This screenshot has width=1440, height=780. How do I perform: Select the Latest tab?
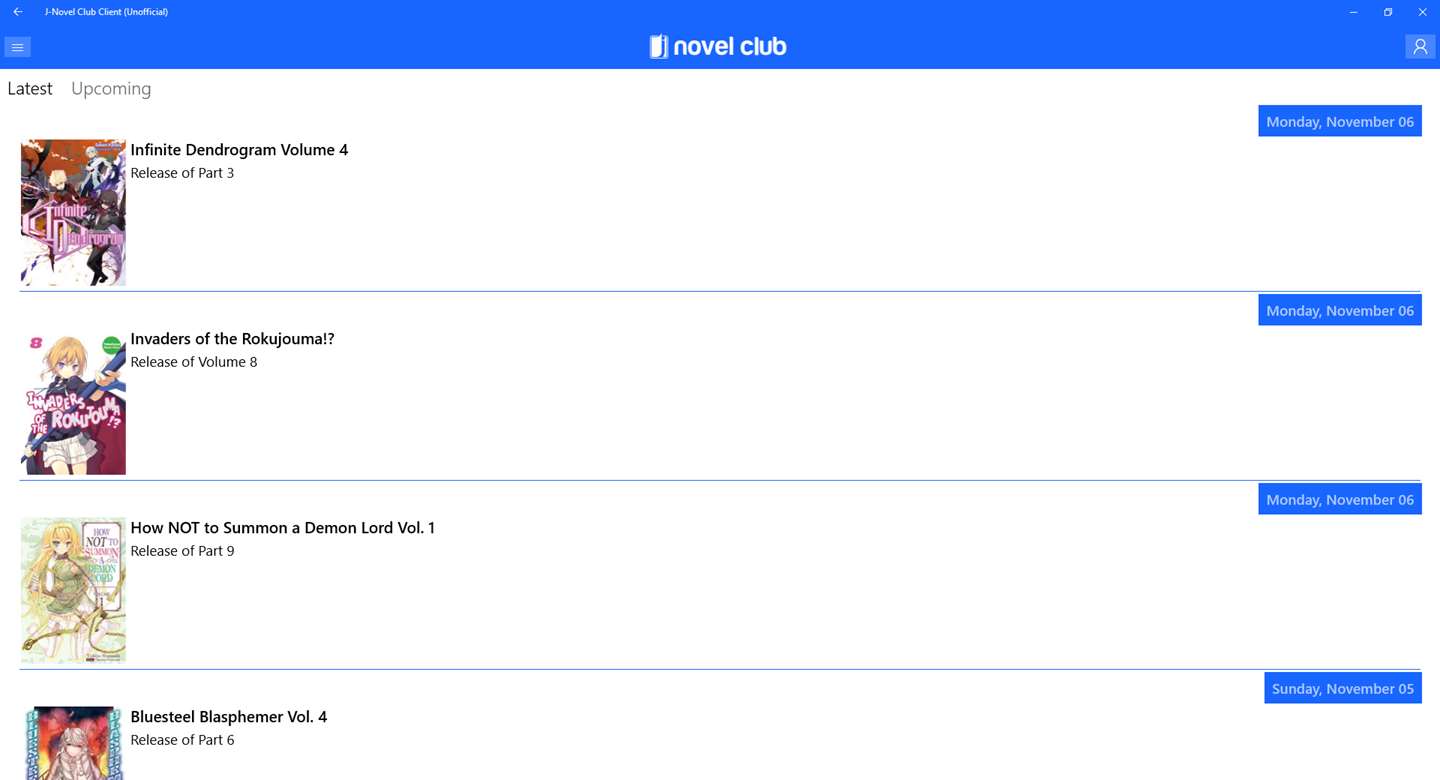point(30,89)
